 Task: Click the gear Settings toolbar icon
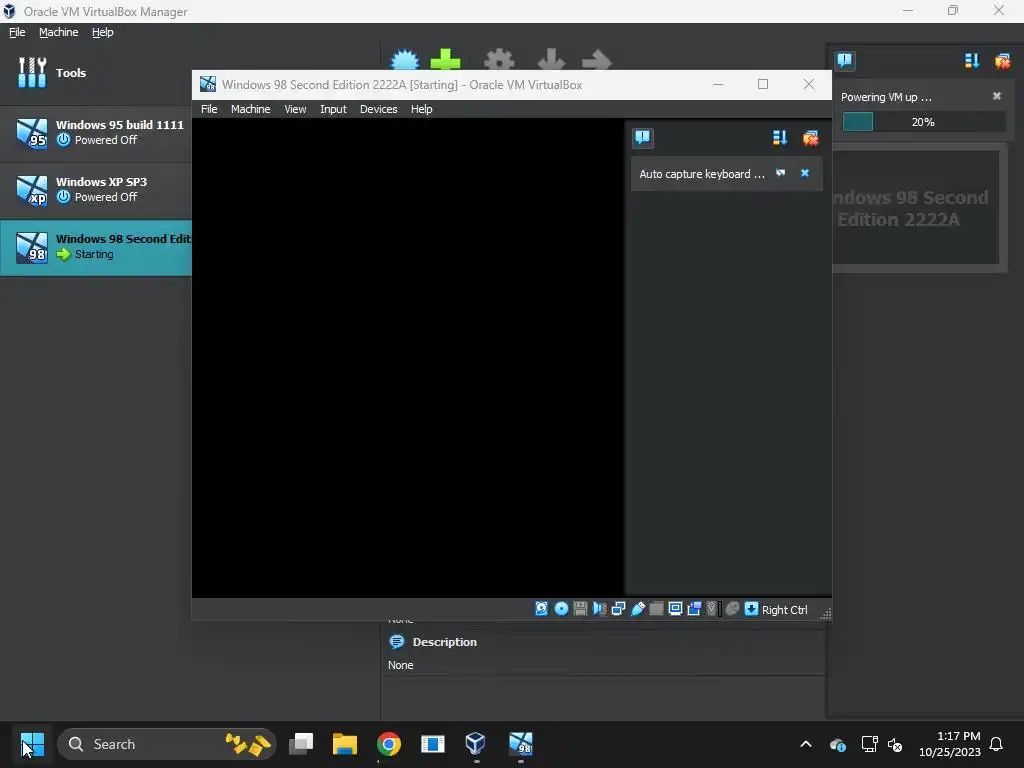[500, 59]
